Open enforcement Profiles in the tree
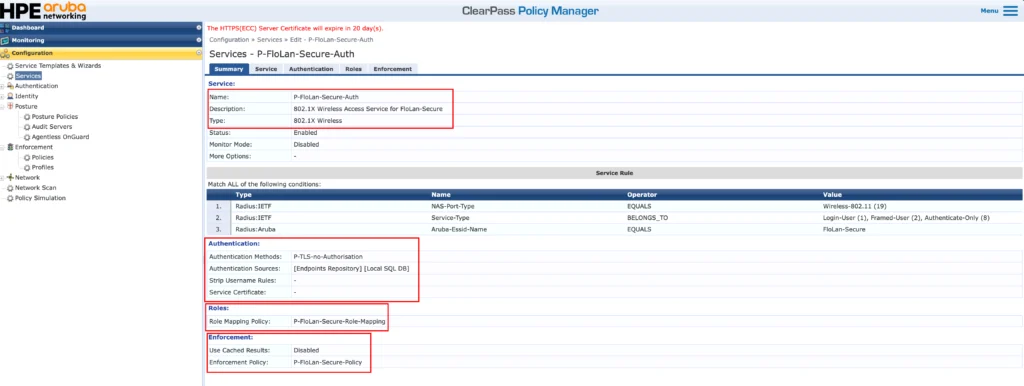The image size is (1024, 386). 43,167
